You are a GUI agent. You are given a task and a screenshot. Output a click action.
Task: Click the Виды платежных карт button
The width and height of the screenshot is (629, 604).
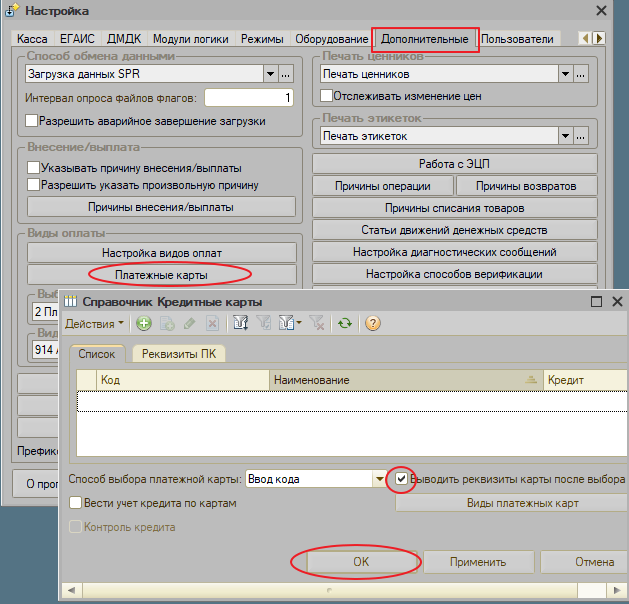point(510,503)
